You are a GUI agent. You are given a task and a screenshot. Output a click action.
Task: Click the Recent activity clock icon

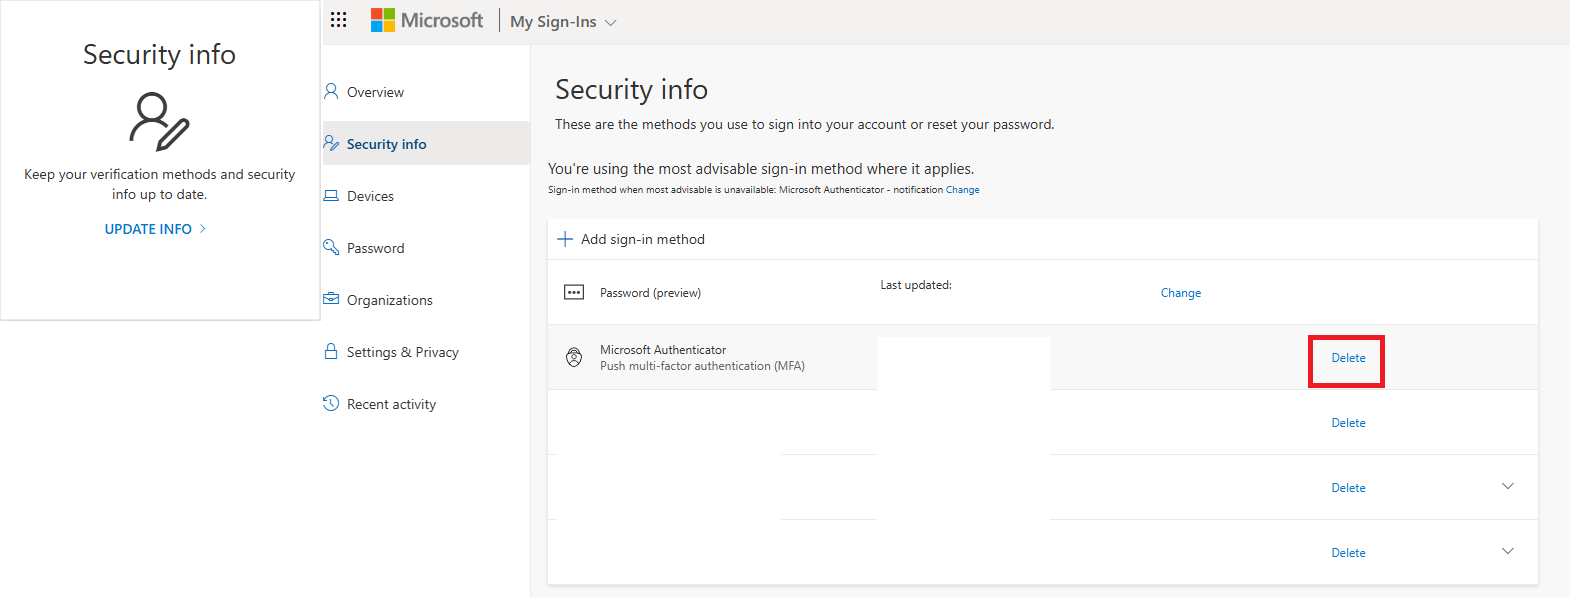point(331,403)
